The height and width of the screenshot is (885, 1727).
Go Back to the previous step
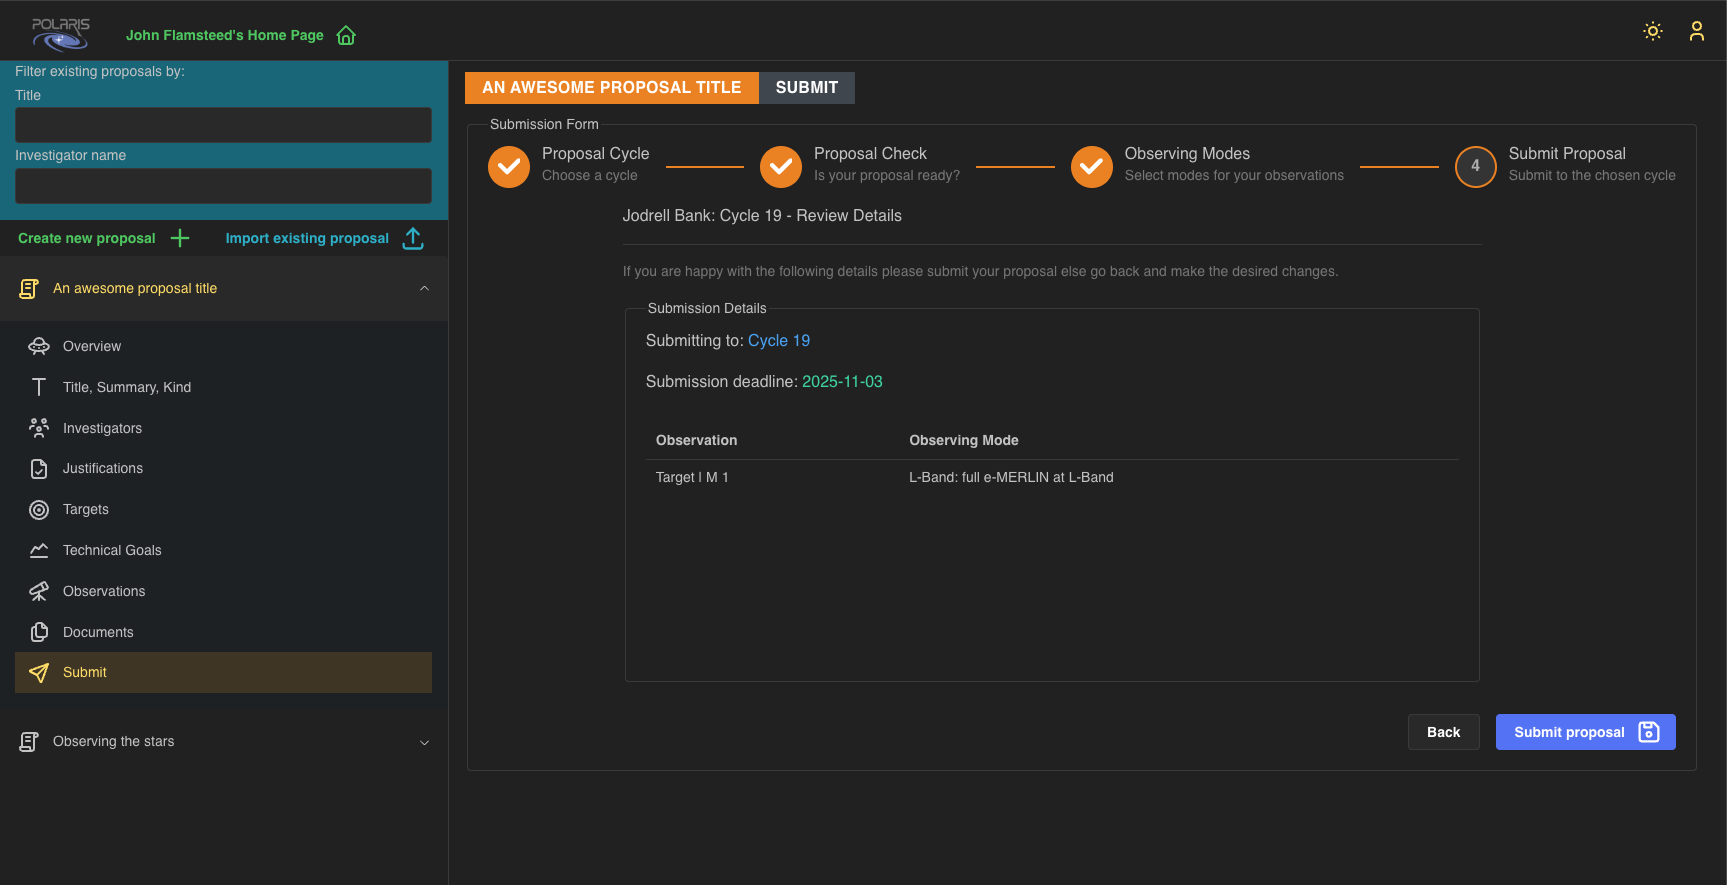point(1443,732)
